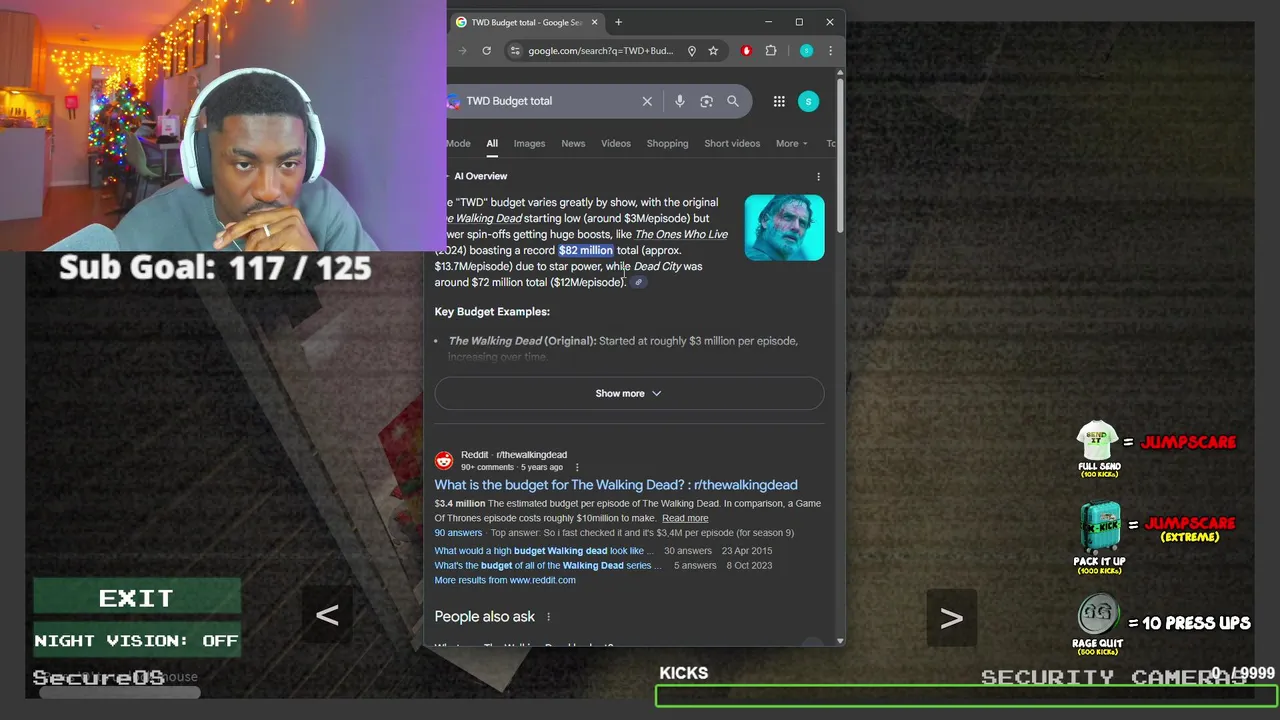Image resolution: width=1280 pixels, height=720 pixels.
Task: Maximize the Chrome window
Action: tap(799, 22)
